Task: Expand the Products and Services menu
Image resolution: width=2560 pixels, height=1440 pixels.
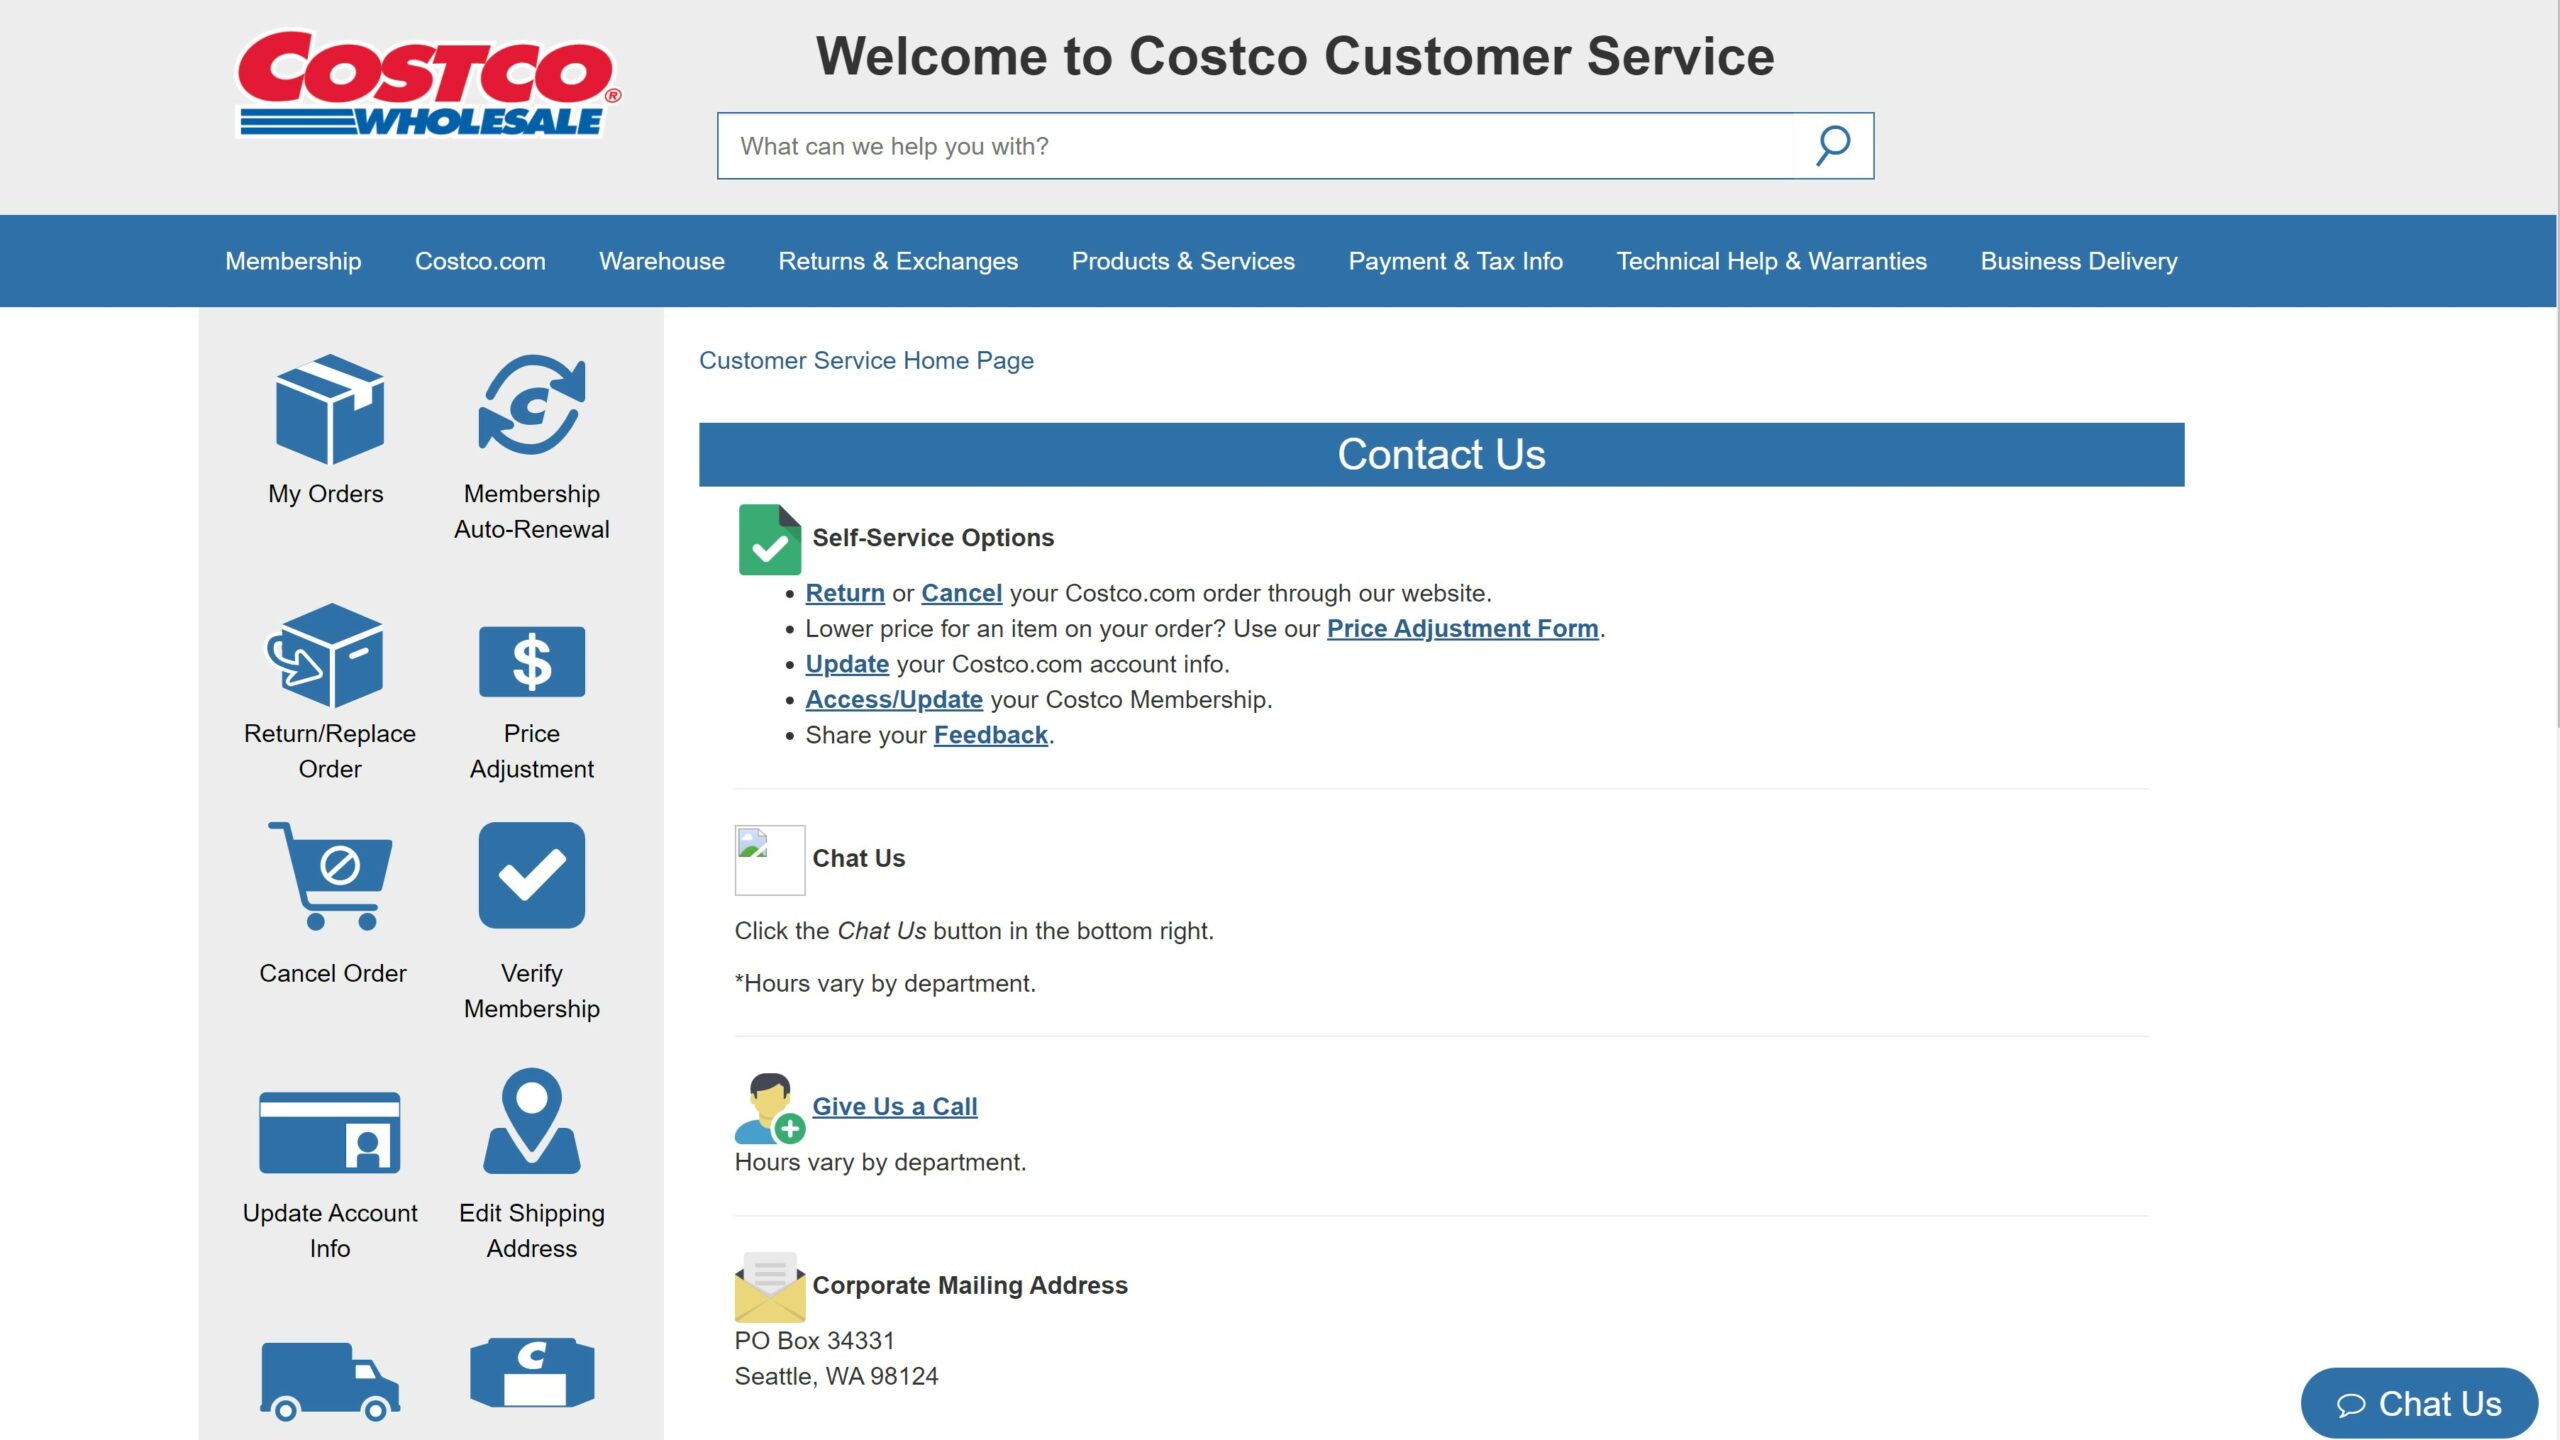Action: click(1182, 260)
